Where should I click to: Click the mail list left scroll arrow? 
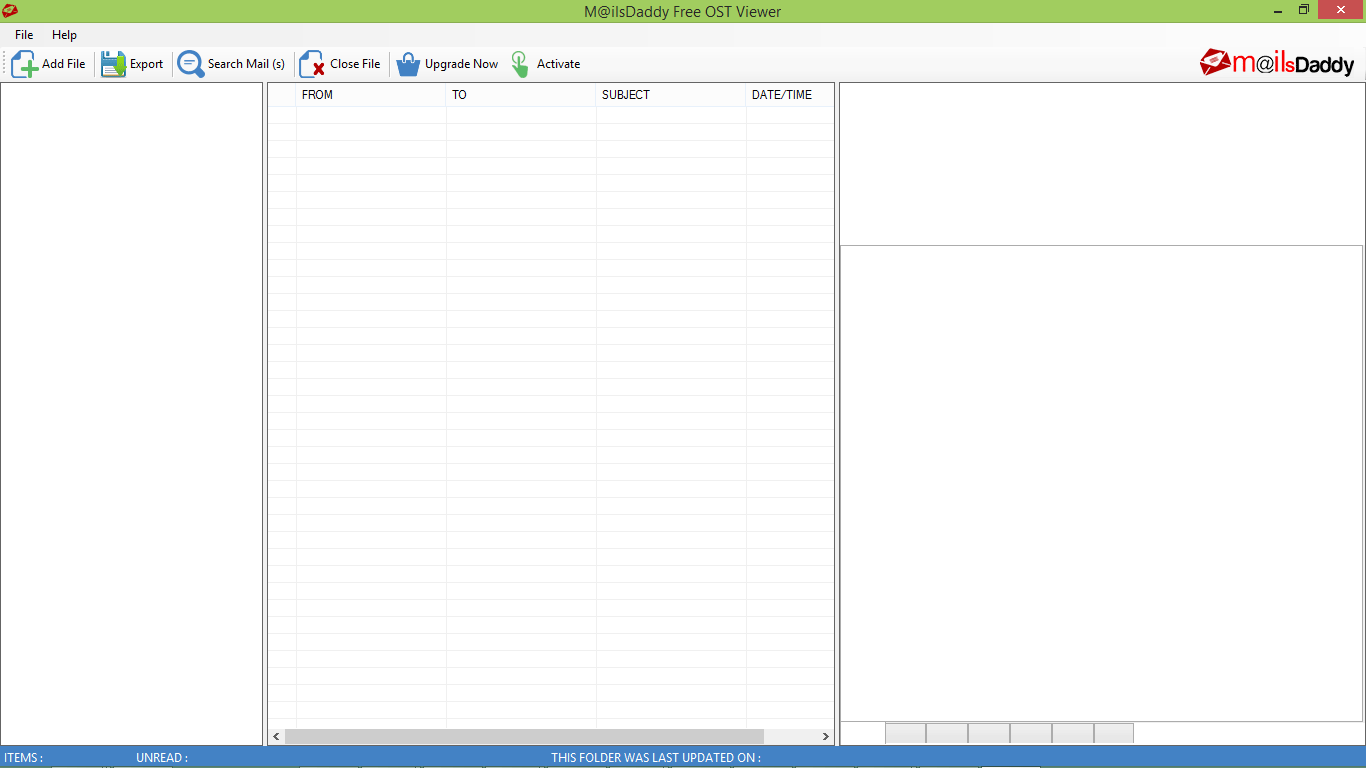[x=276, y=736]
